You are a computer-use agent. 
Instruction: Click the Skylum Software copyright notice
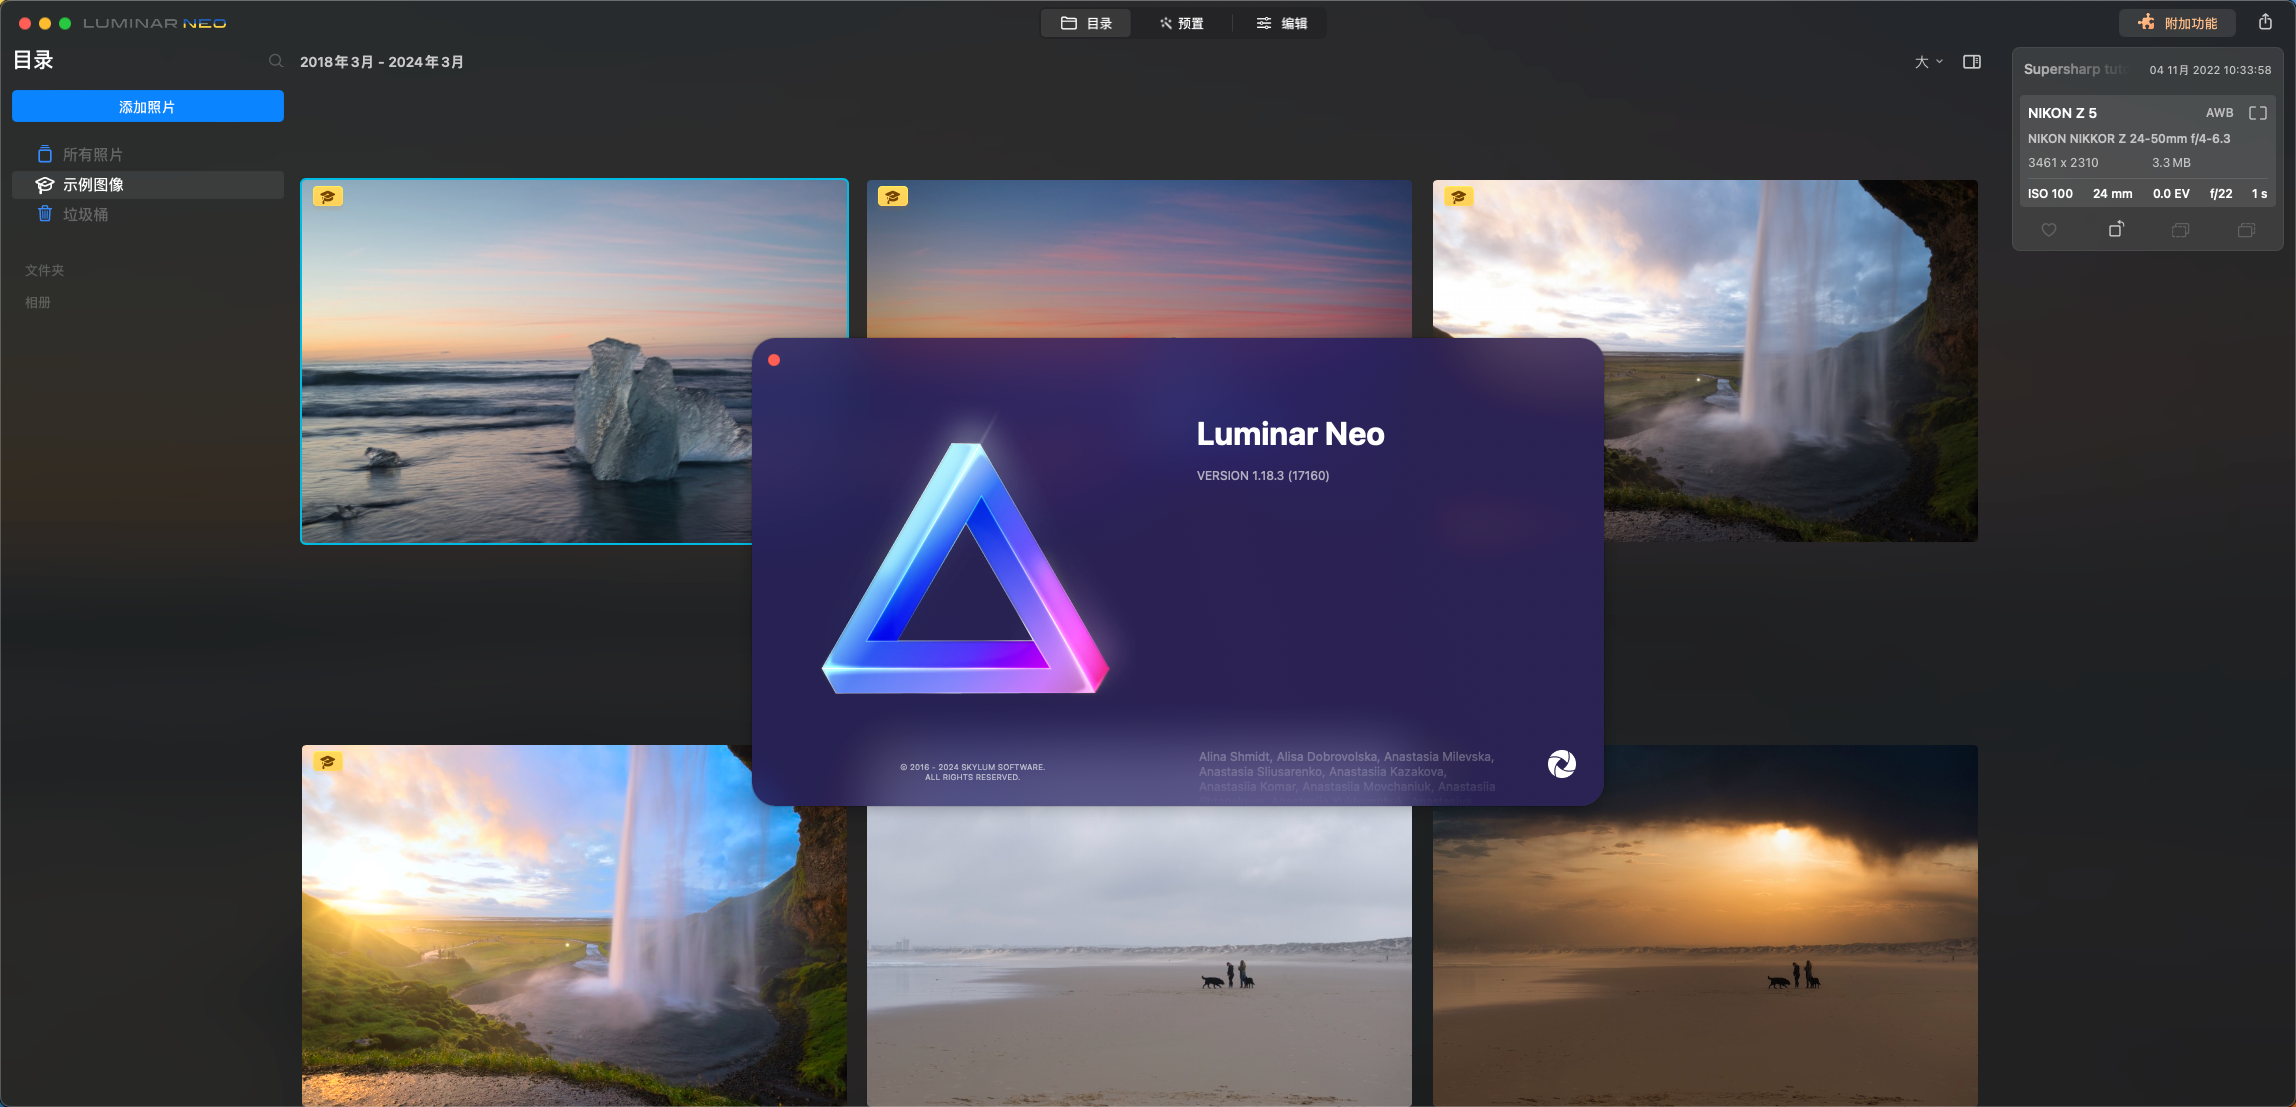click(972, 772)
